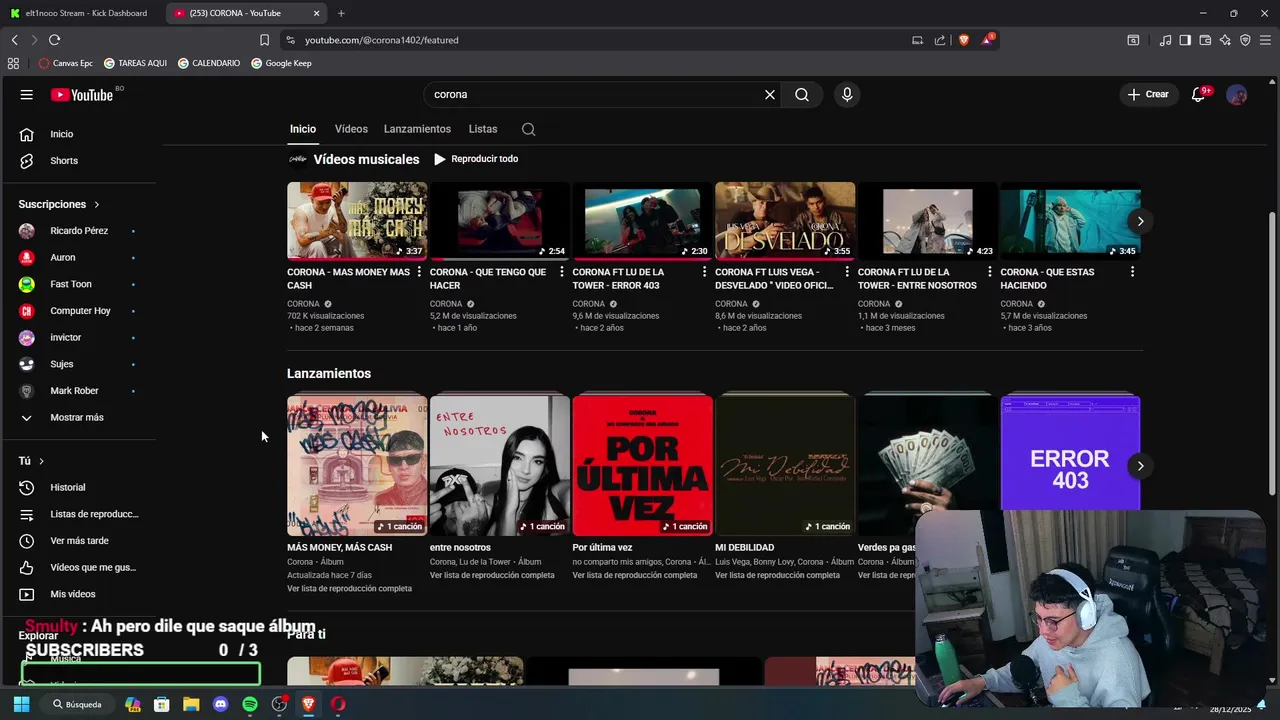The image size is (1280, 720).
Task: Open YouTube notifications bell
Action: (1198, 94)
